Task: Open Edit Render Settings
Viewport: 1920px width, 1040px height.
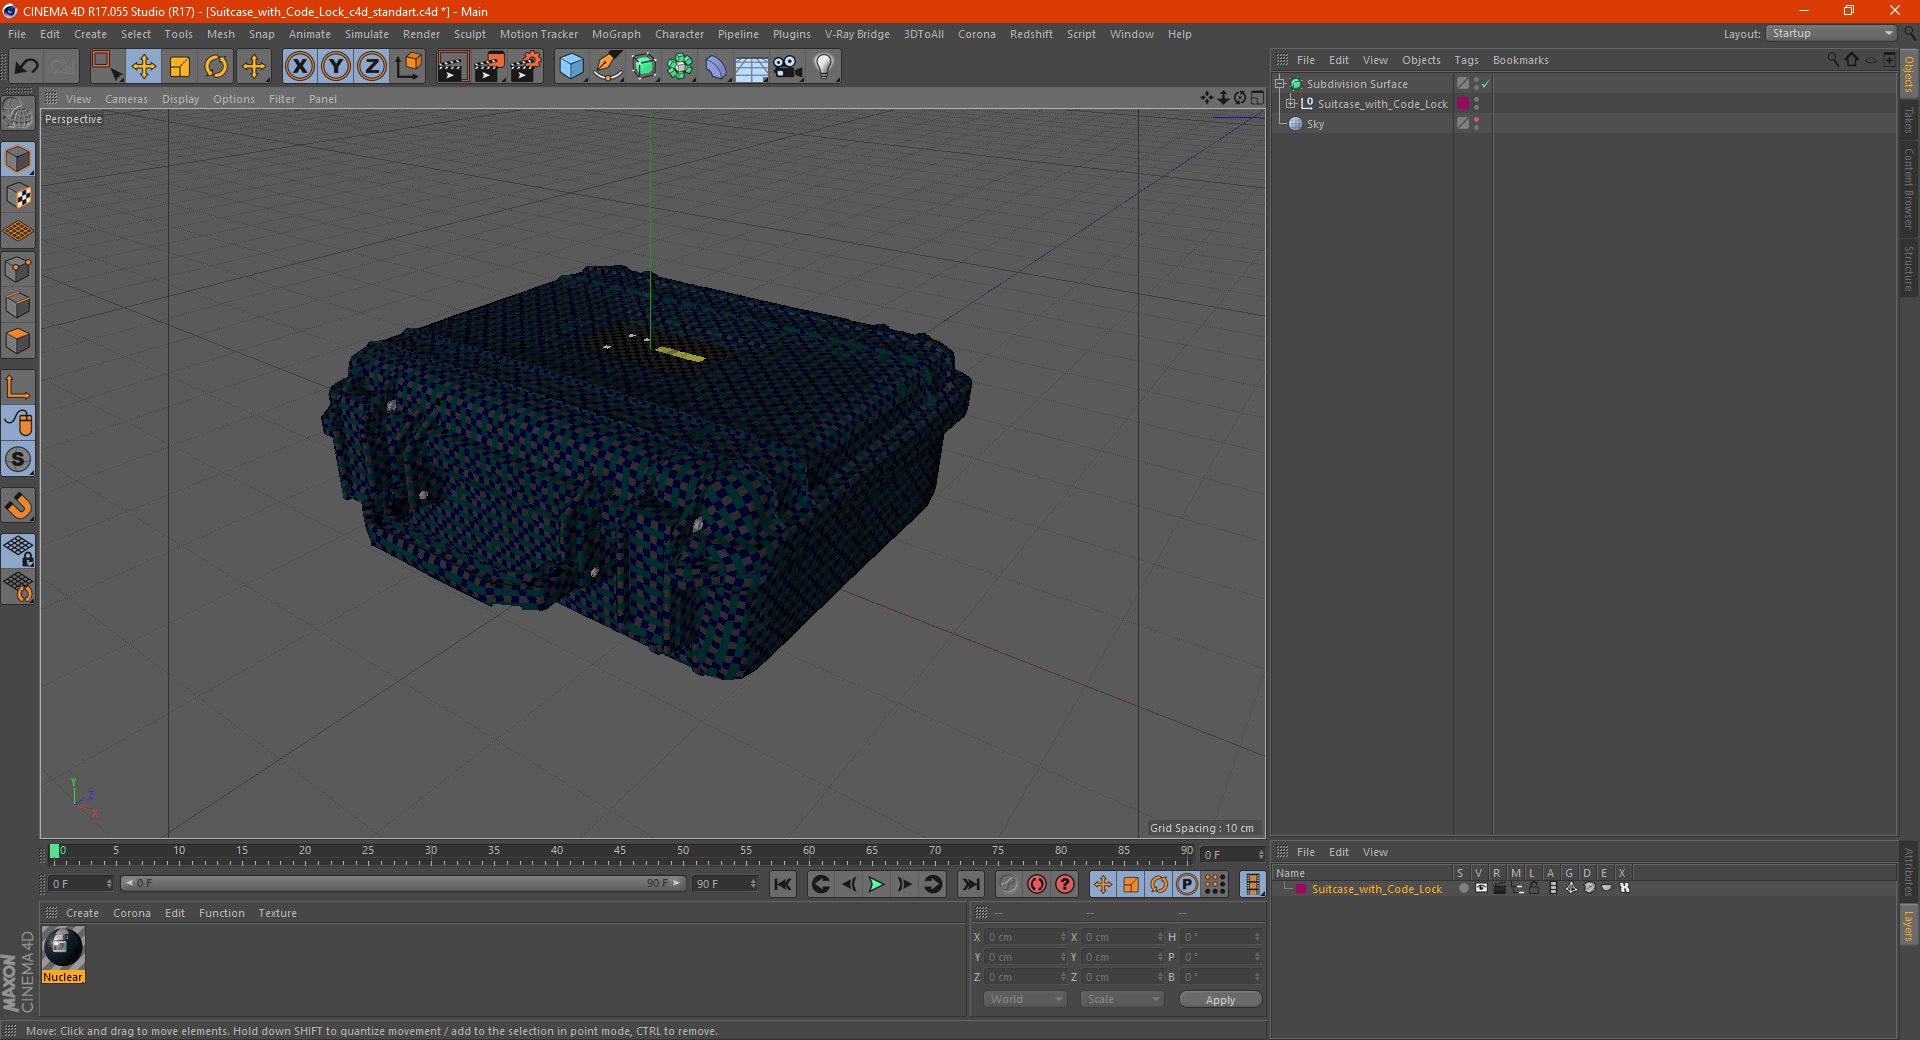Action: (x=526, y=67)
